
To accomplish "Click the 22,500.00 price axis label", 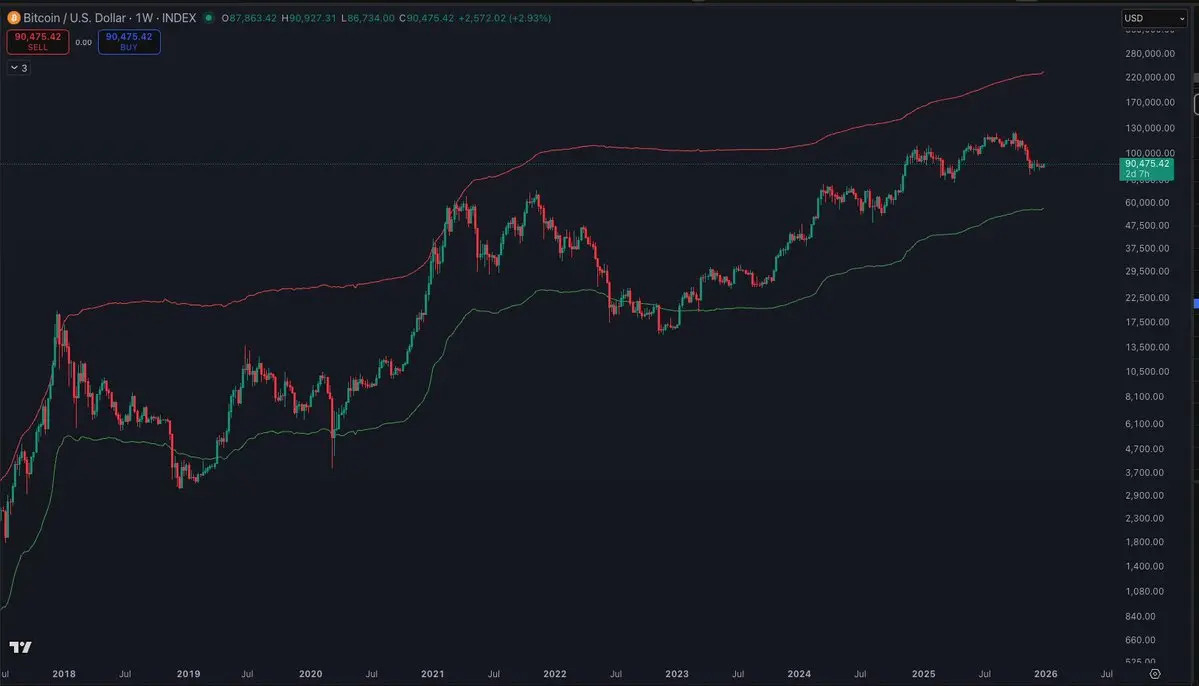I will coord(1146,298).
